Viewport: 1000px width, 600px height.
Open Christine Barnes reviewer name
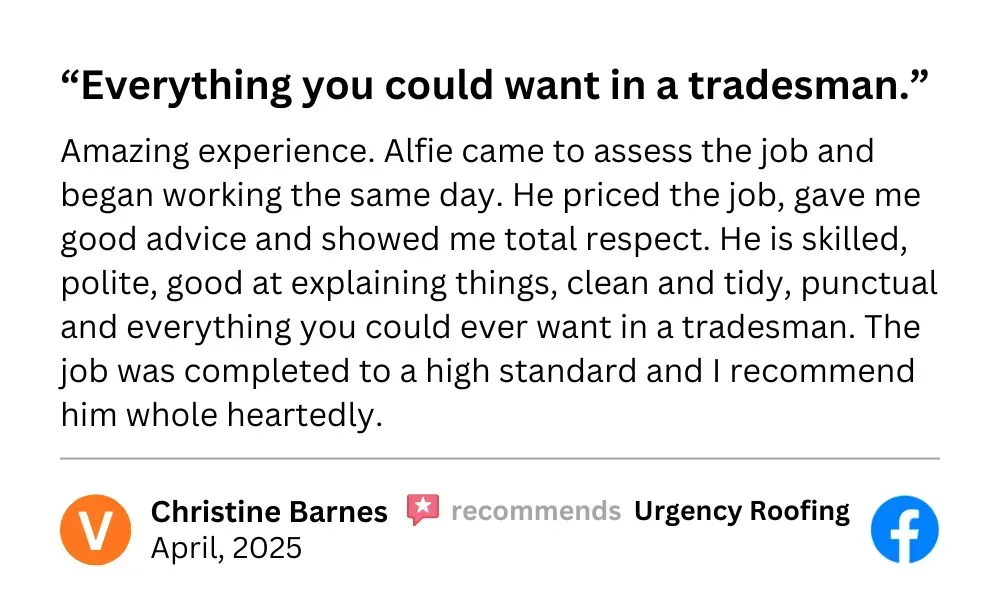tap(269, 511)
